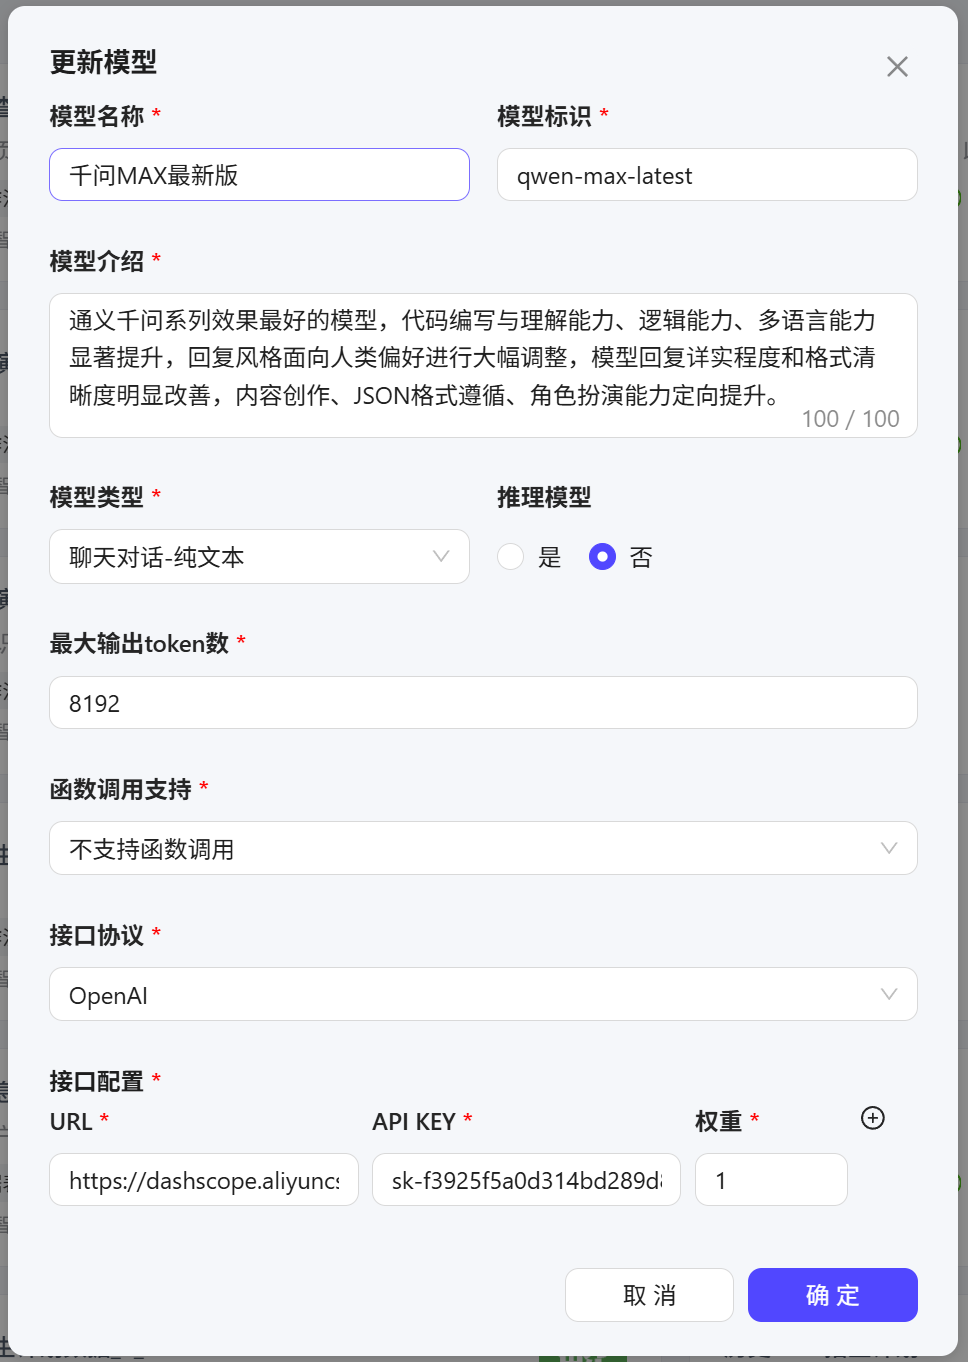Click the 取消 cancel button
The image size is (968, 1362).
point(648,1295)
